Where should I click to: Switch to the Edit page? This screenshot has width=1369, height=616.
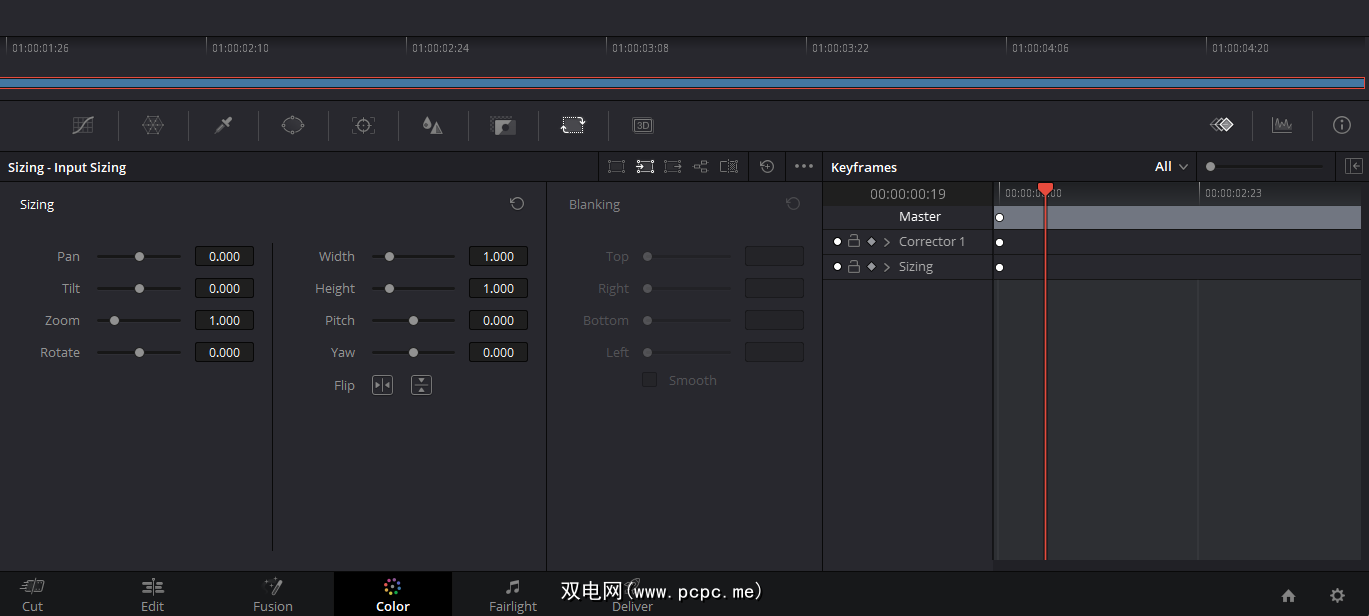[x=152, y=594]
